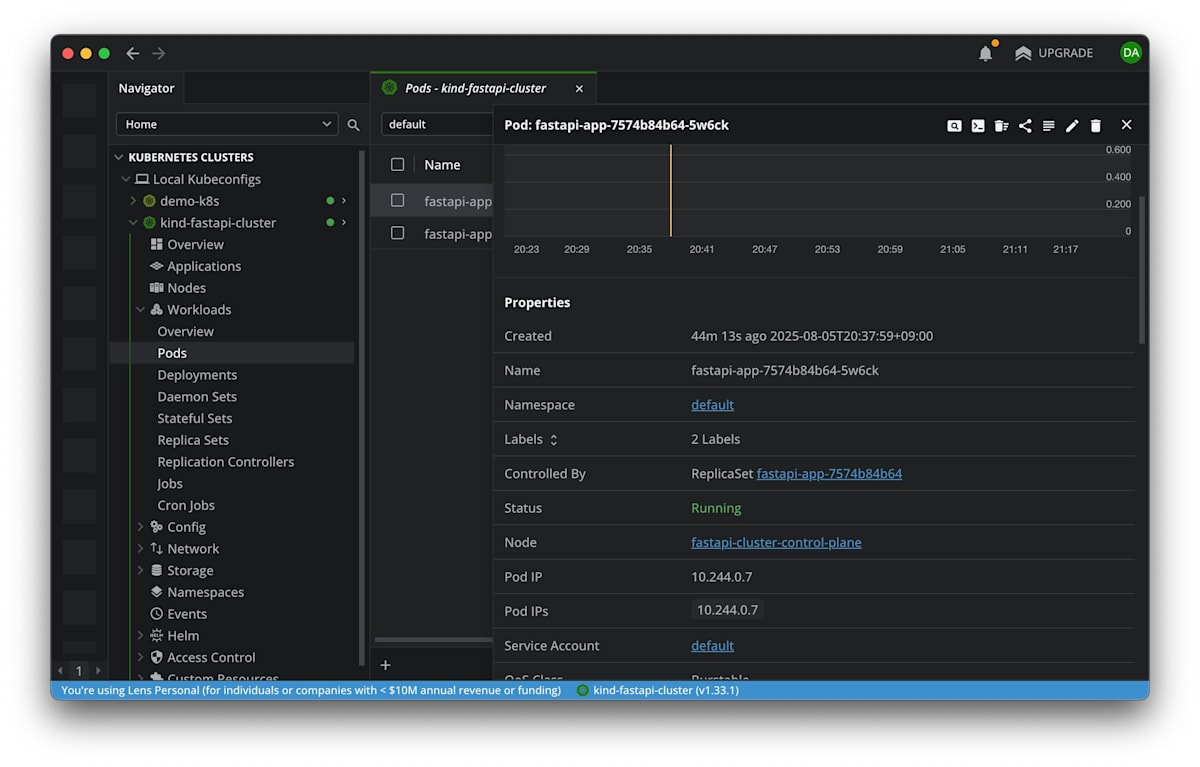
Task: Click the cluster Overview grid icon
Action: coord(156,244)
